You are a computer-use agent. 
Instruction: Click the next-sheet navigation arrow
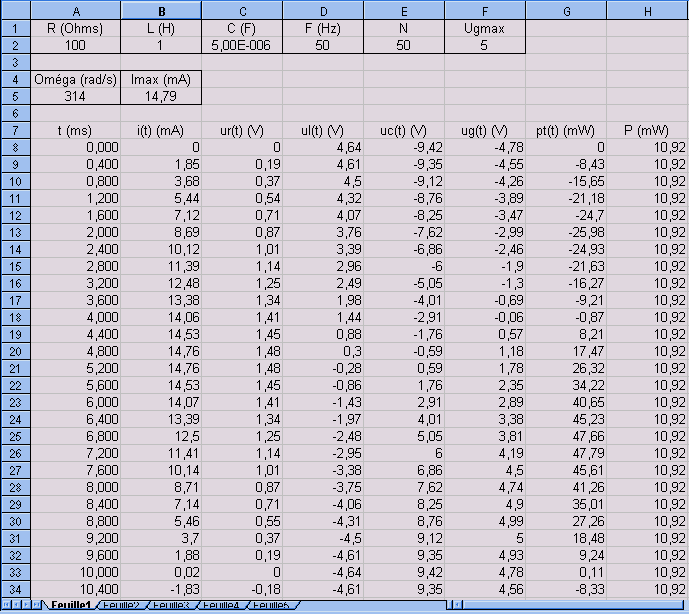pos(24,606)
